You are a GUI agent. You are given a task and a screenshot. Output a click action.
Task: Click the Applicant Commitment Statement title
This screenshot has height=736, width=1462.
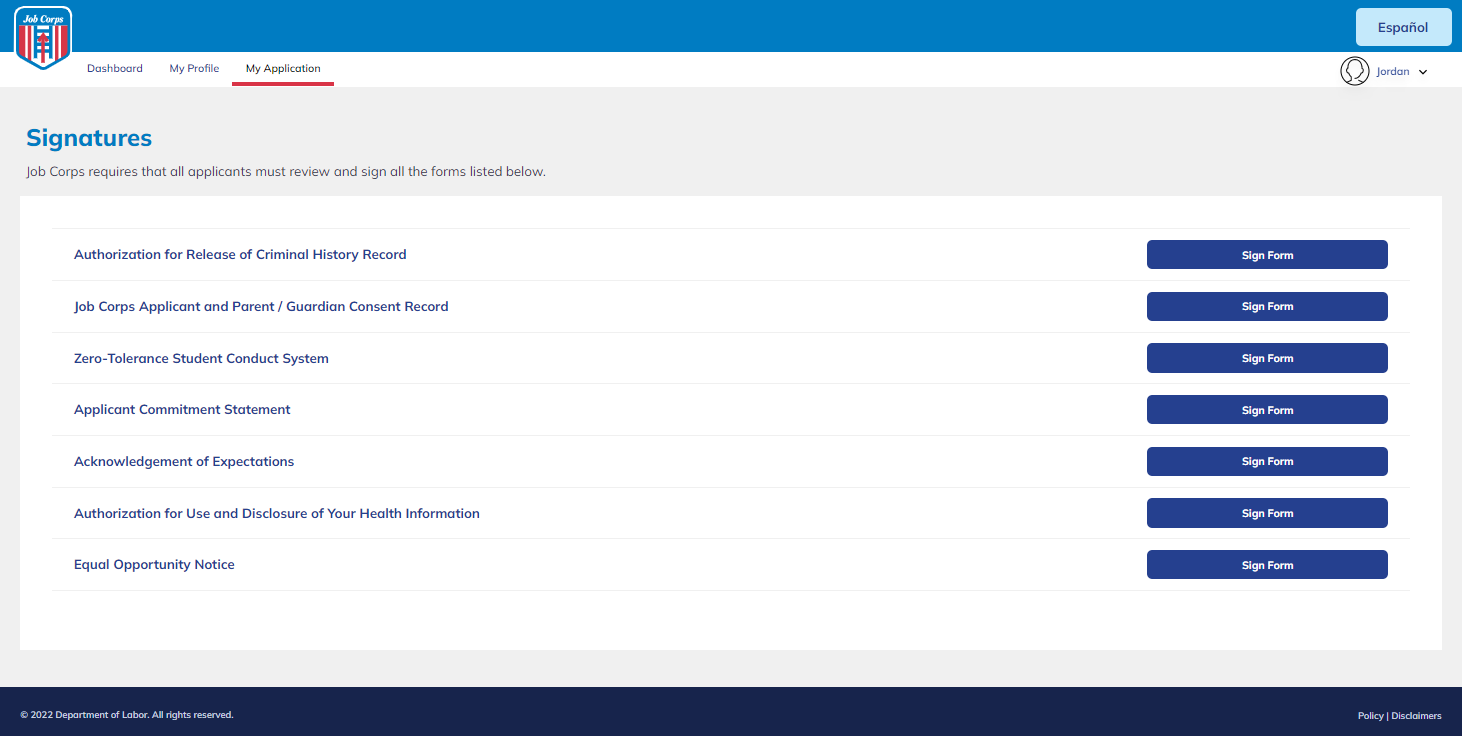(182, 410)
